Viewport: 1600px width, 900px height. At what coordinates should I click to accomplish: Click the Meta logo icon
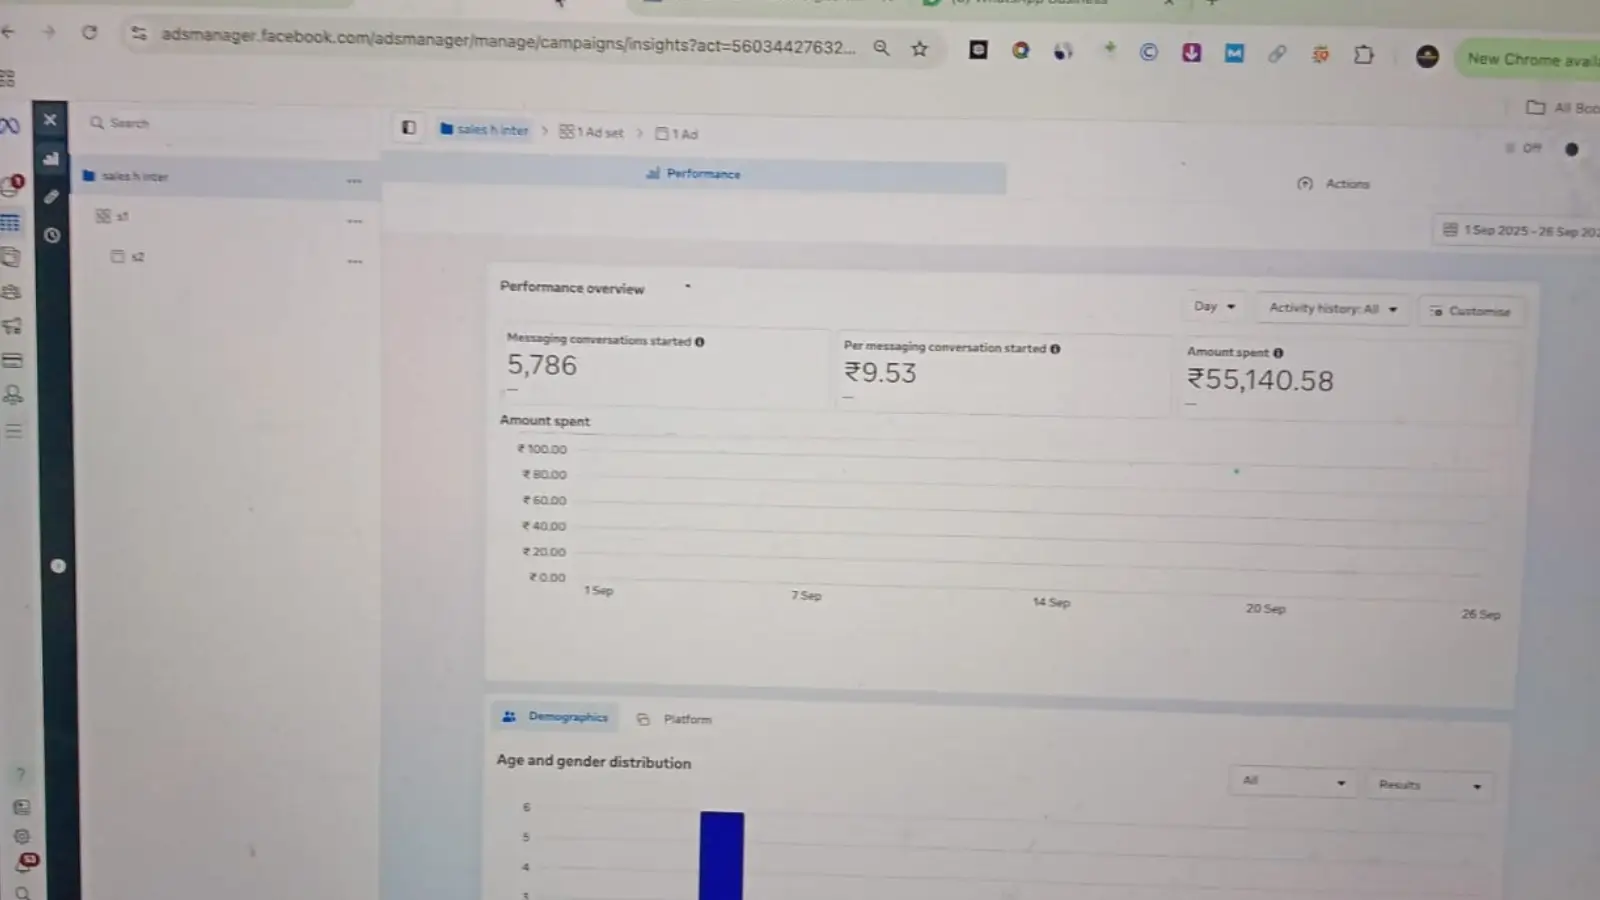(x=10, y=126)
